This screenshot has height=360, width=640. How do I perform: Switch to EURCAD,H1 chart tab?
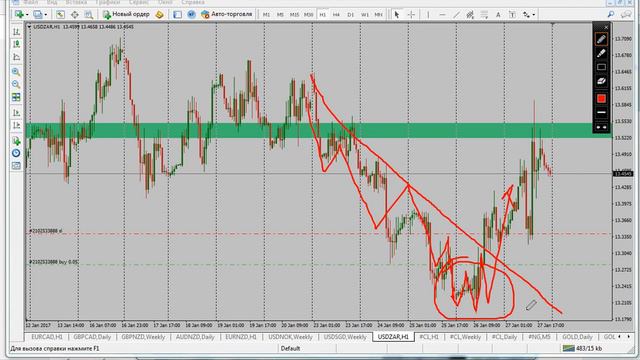47,337
